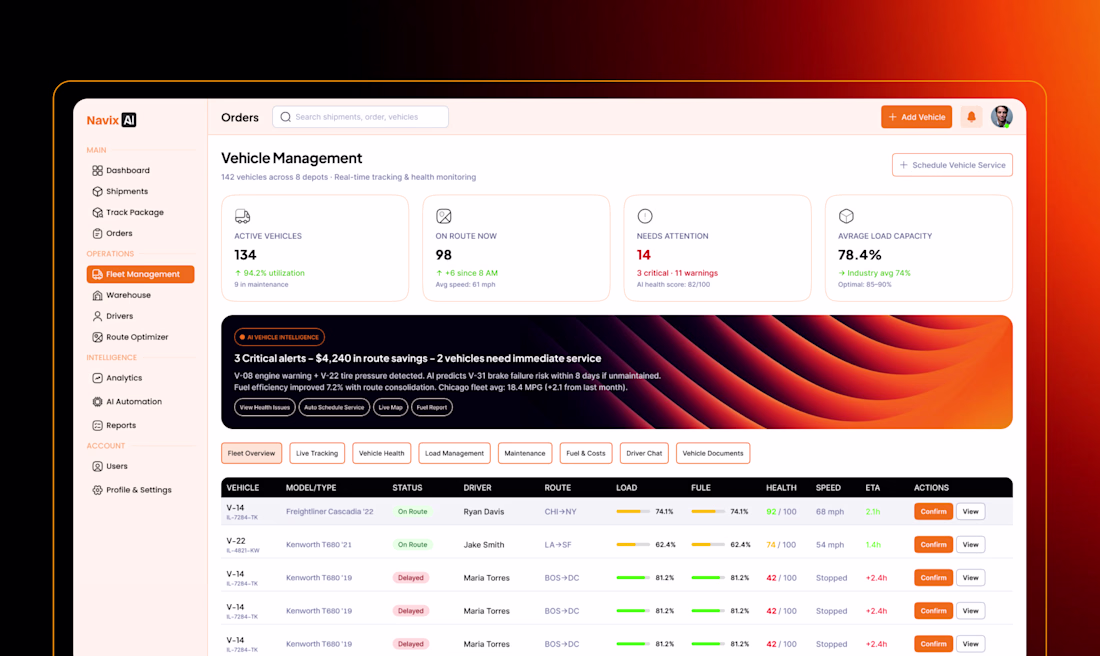Click the CHI→NY route cell
This screenshot has height=656, width=1100.
pyautogui.click(x=561, y=511)
